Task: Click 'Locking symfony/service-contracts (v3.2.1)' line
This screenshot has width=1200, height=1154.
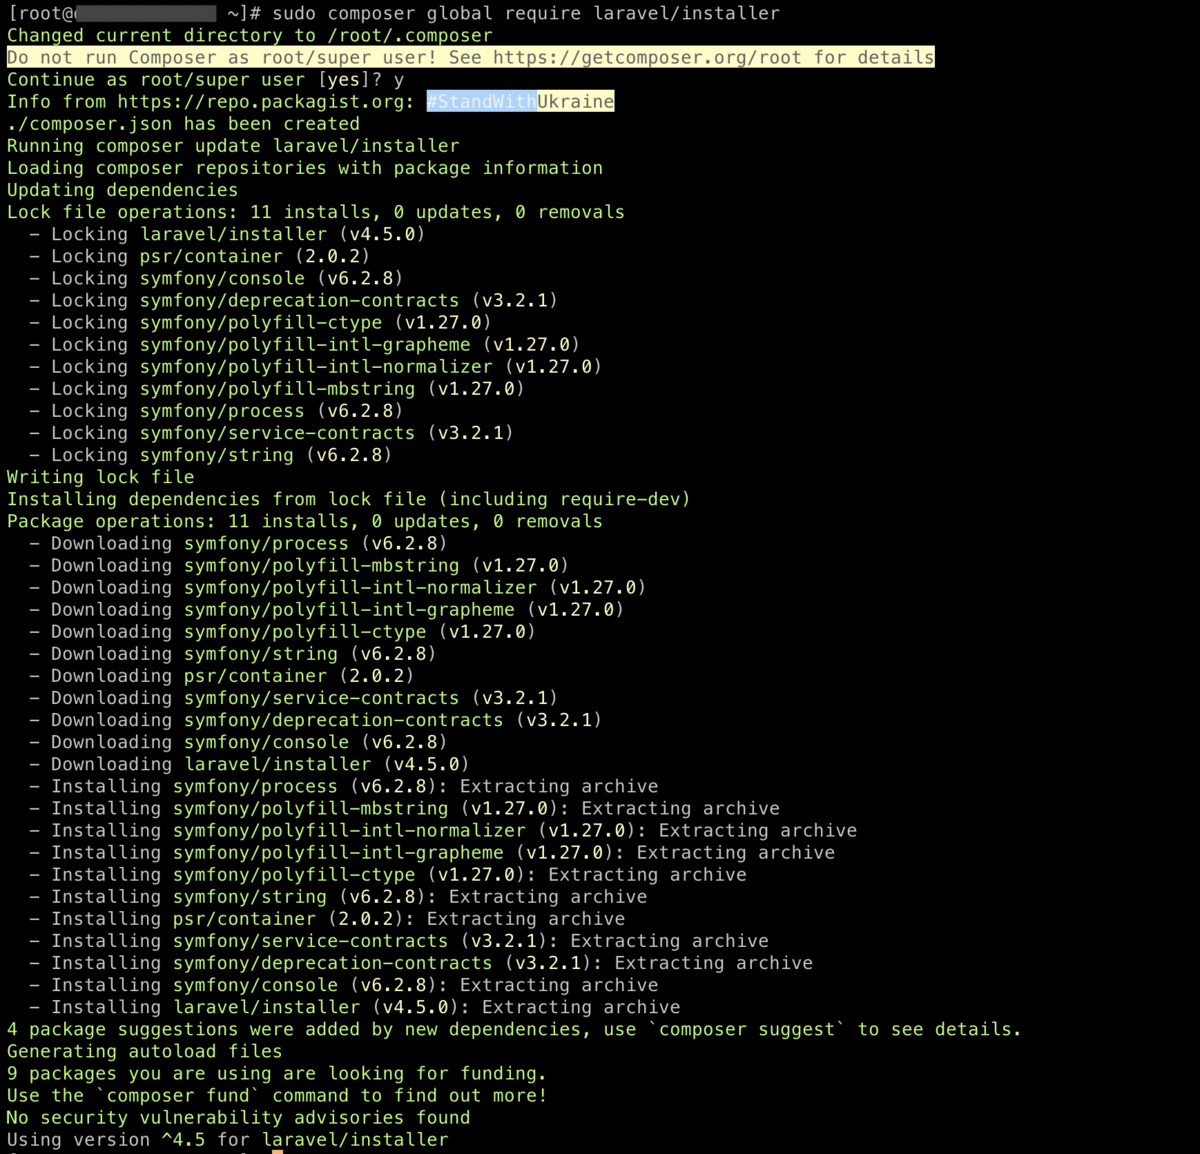Action: point(271,431)
